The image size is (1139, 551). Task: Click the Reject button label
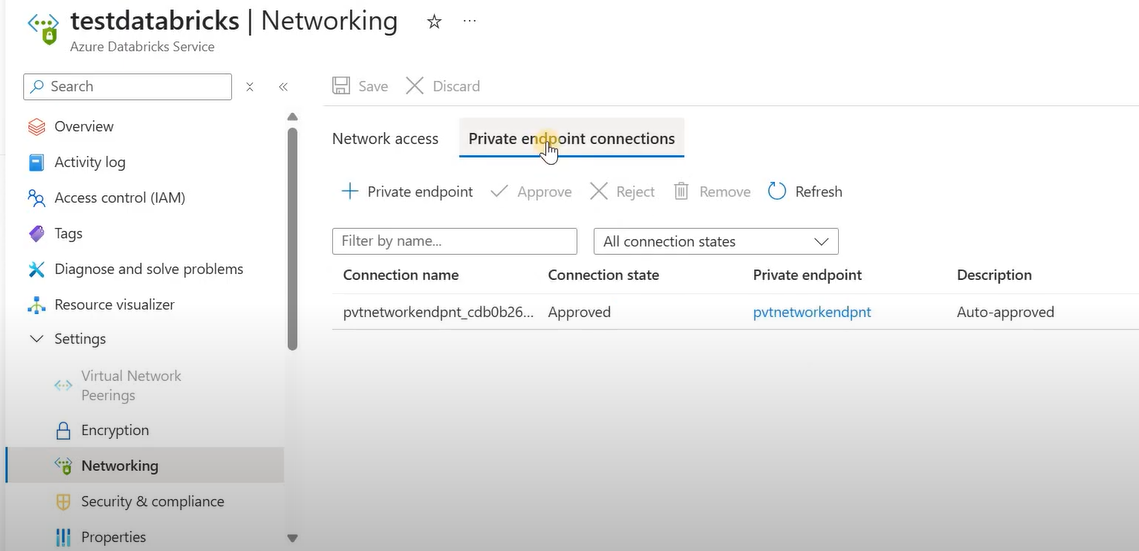click(x=636, y=192)
